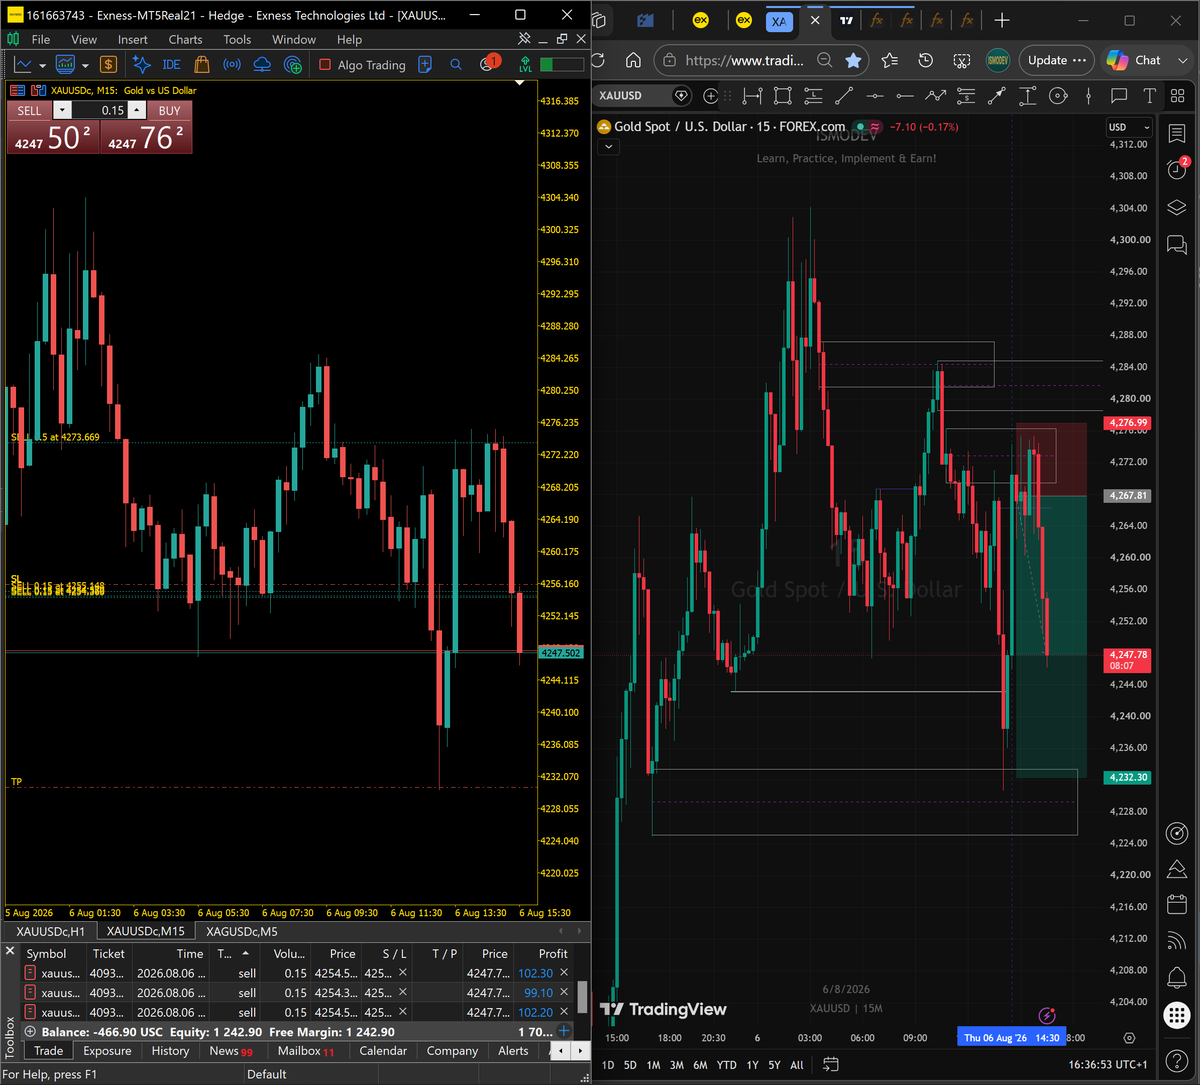The height and width of the screenshot is (1085, 1200).
Task: Switch to the XAGUSDc,M5 chart tab
Action: (x=241, y=931)
